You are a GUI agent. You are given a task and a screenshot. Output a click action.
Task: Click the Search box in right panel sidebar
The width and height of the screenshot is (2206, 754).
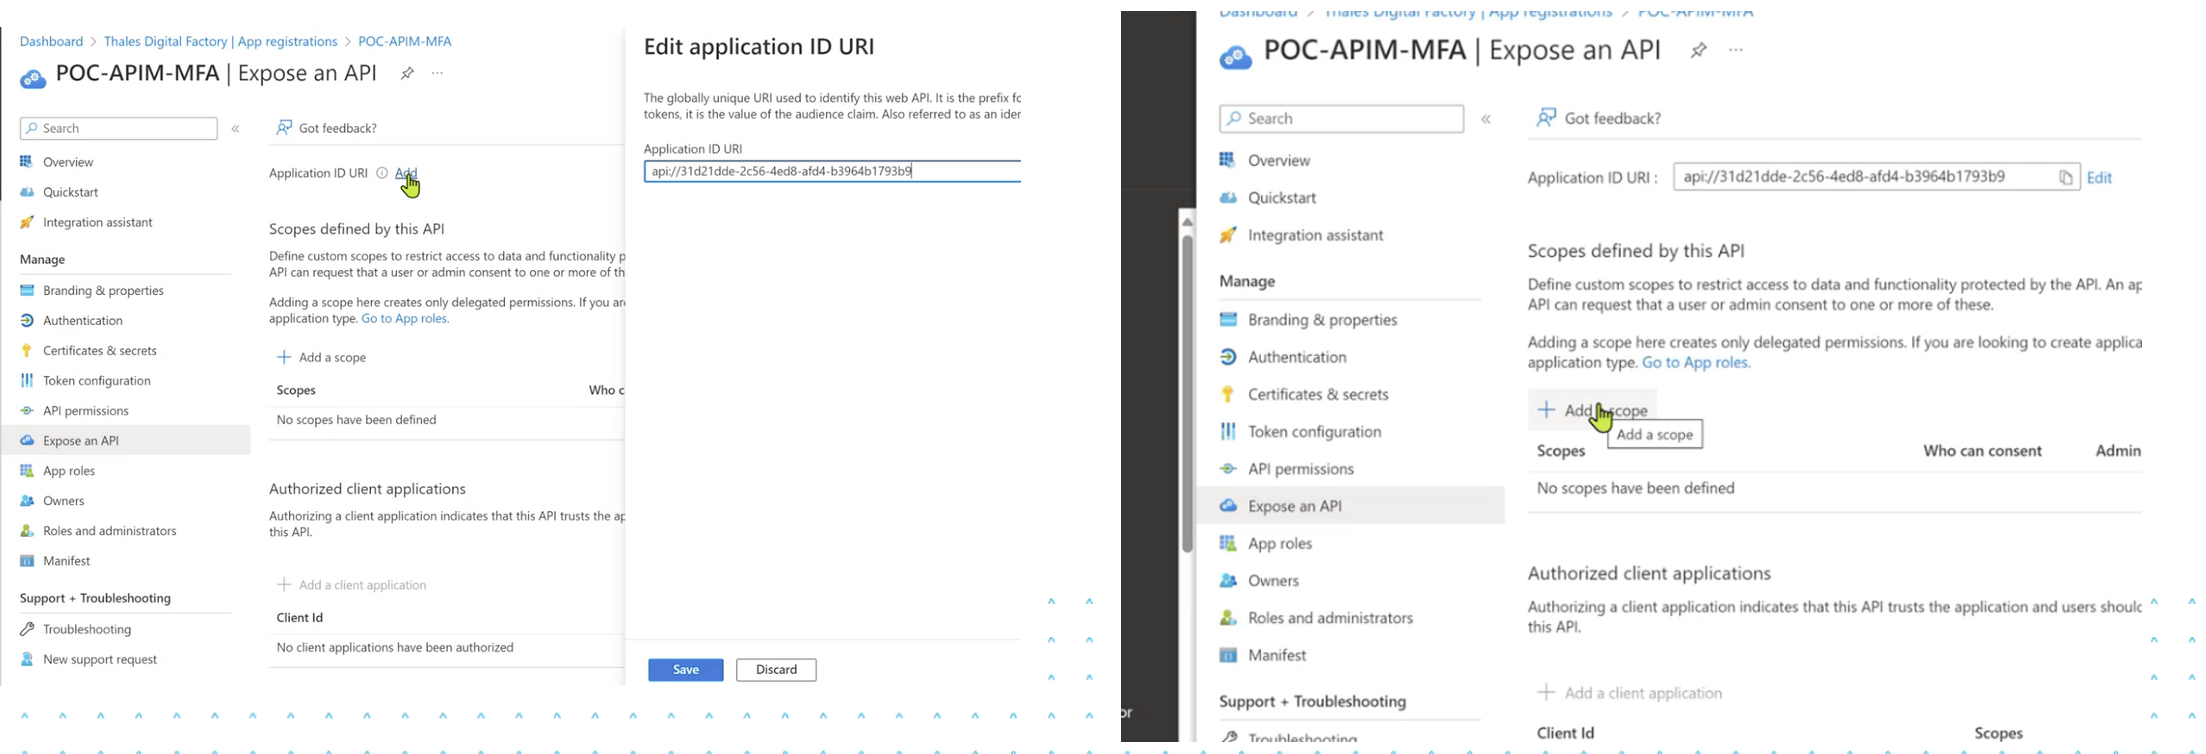pos(1341,118)
